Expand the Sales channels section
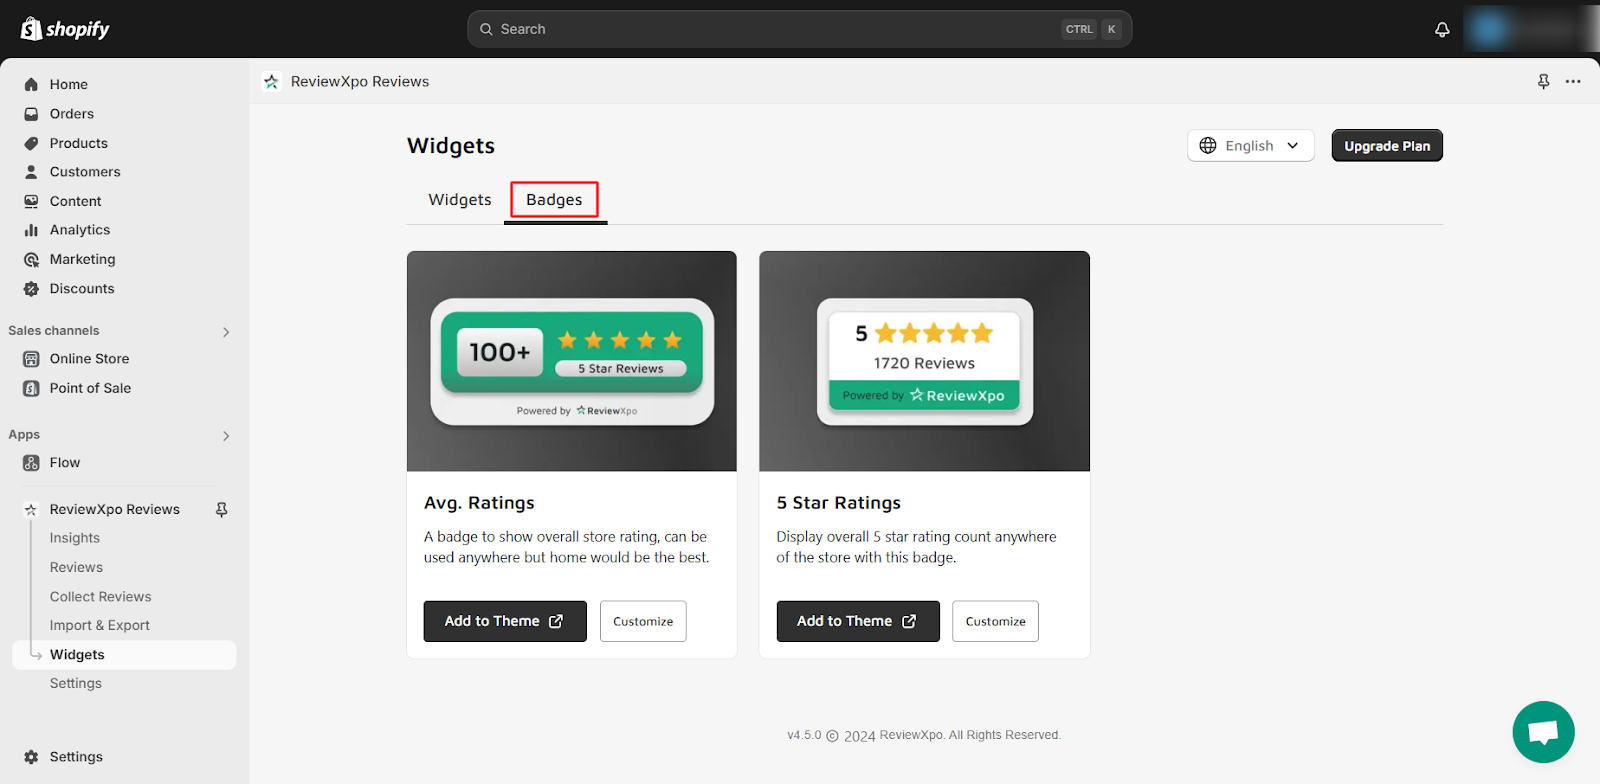The image size is (1600, 784). pyautogui.click(x=226, y=332)
